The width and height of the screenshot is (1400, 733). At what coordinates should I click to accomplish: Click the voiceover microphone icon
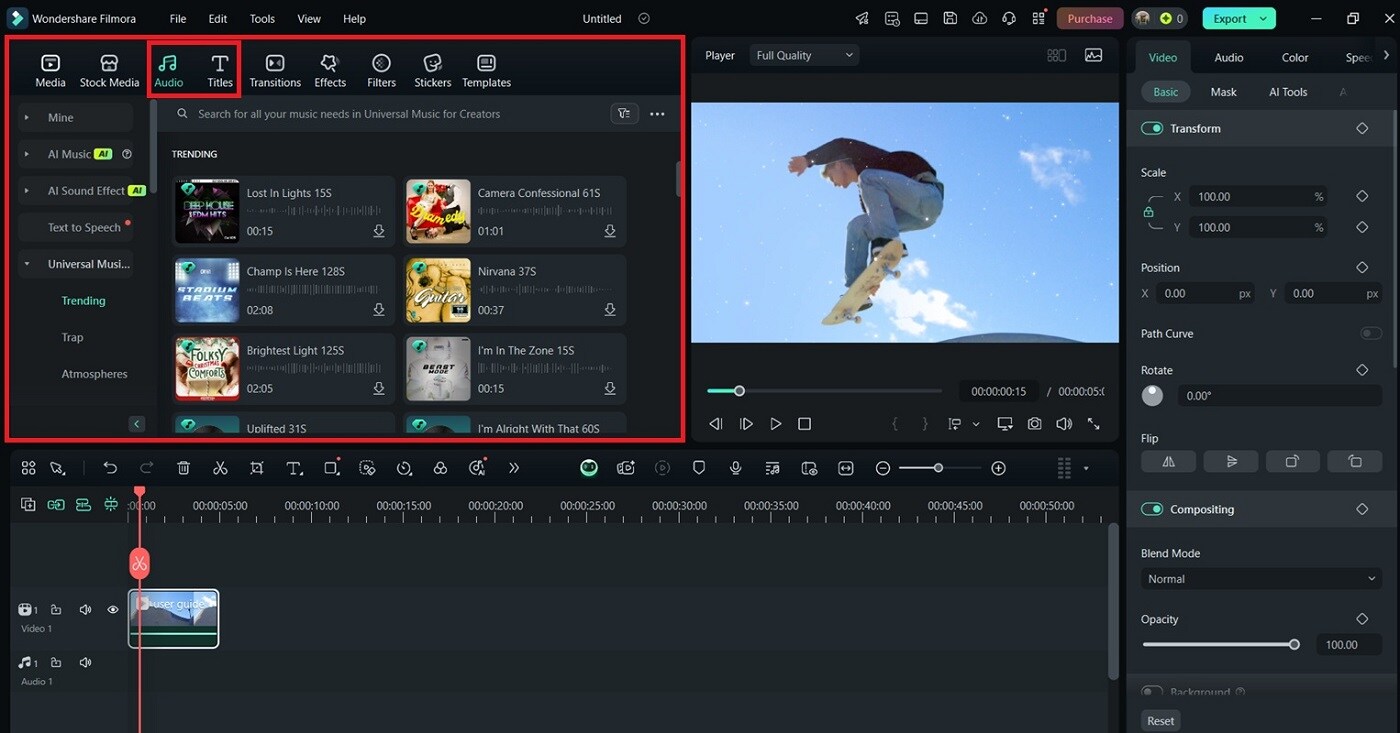pyautogui.click(x=735, y=468)
